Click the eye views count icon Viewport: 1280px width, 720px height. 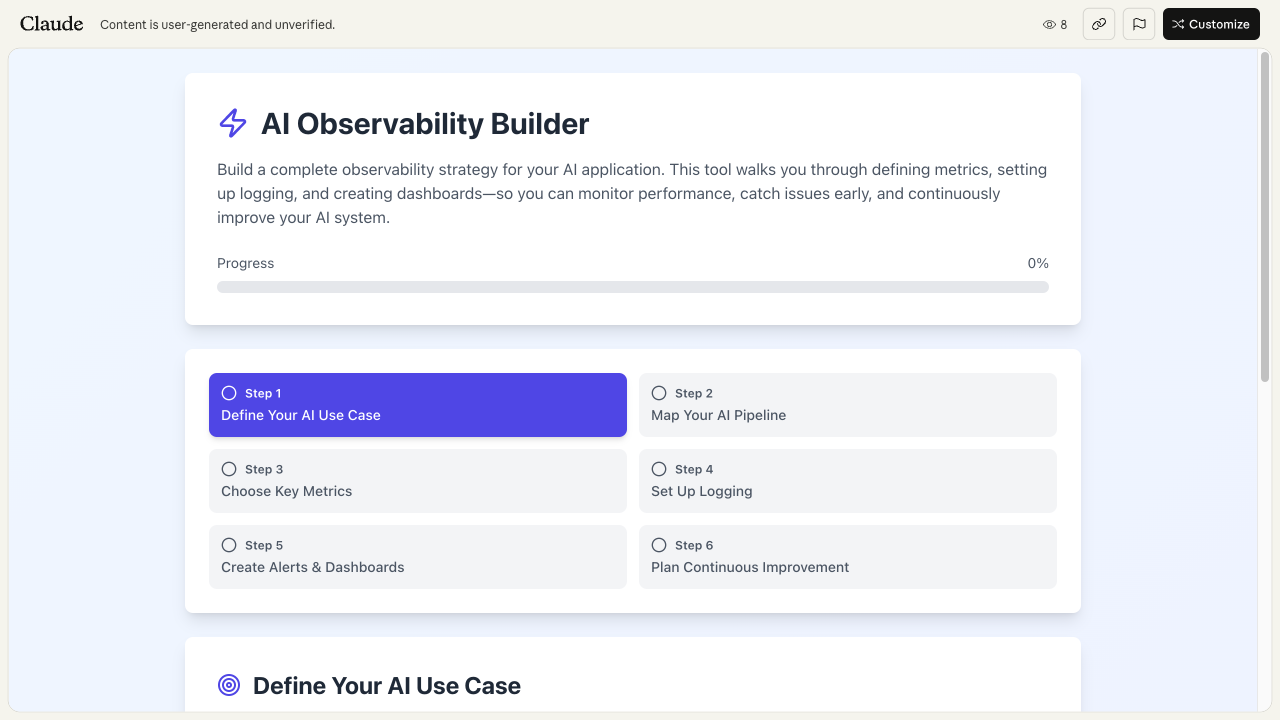[x=1049, y=25]
